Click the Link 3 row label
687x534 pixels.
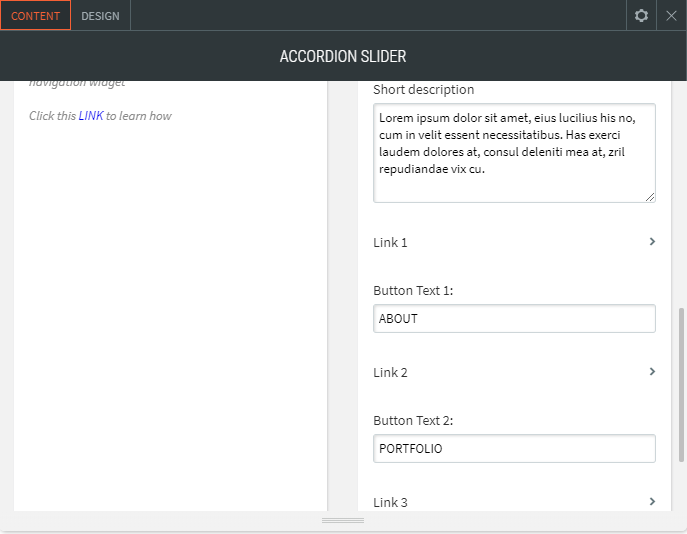pos(390,503)
